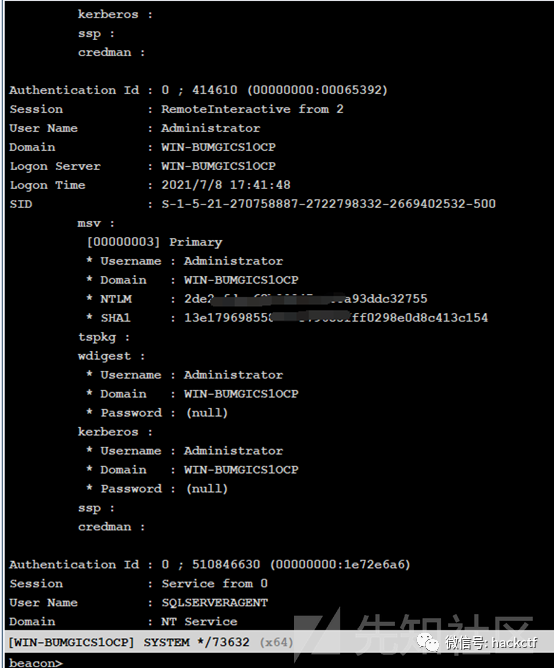
Task: Click the WeChat logo icon in watermark
Action: (x=428, y=642)
